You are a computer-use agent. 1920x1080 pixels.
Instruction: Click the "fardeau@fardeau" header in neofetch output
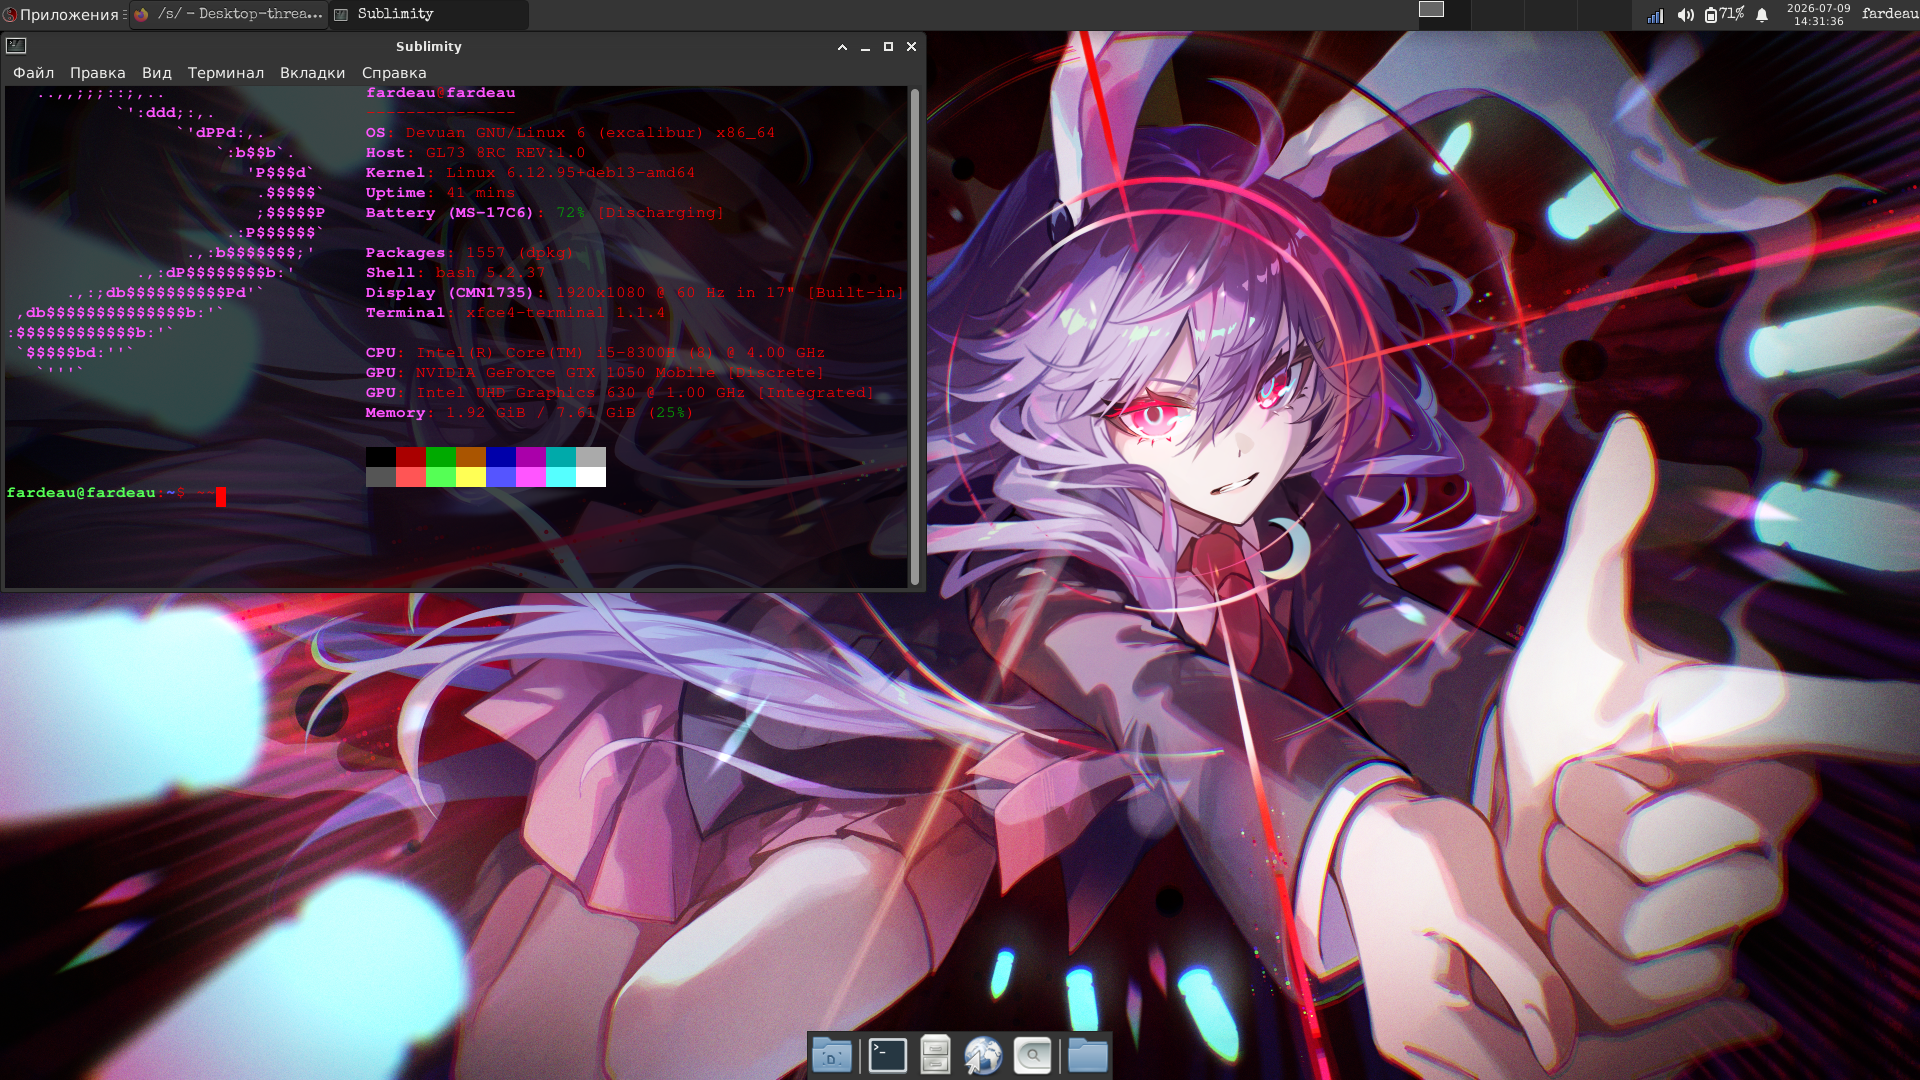[441, 93]
